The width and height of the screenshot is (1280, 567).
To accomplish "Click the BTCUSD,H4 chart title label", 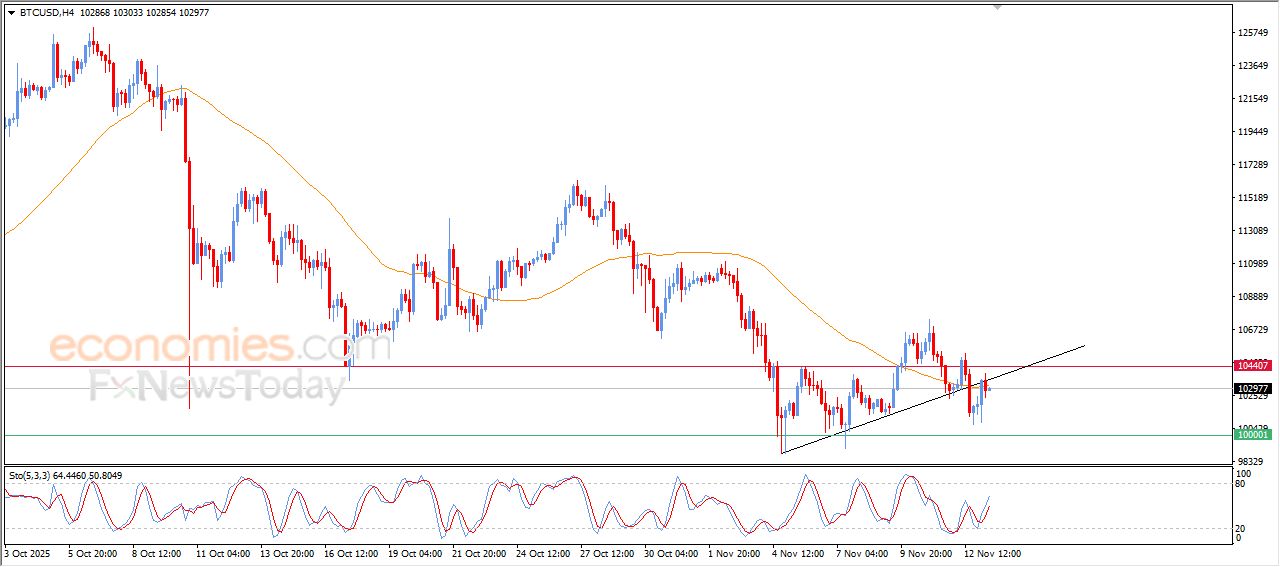I will [x=46, y=13].
